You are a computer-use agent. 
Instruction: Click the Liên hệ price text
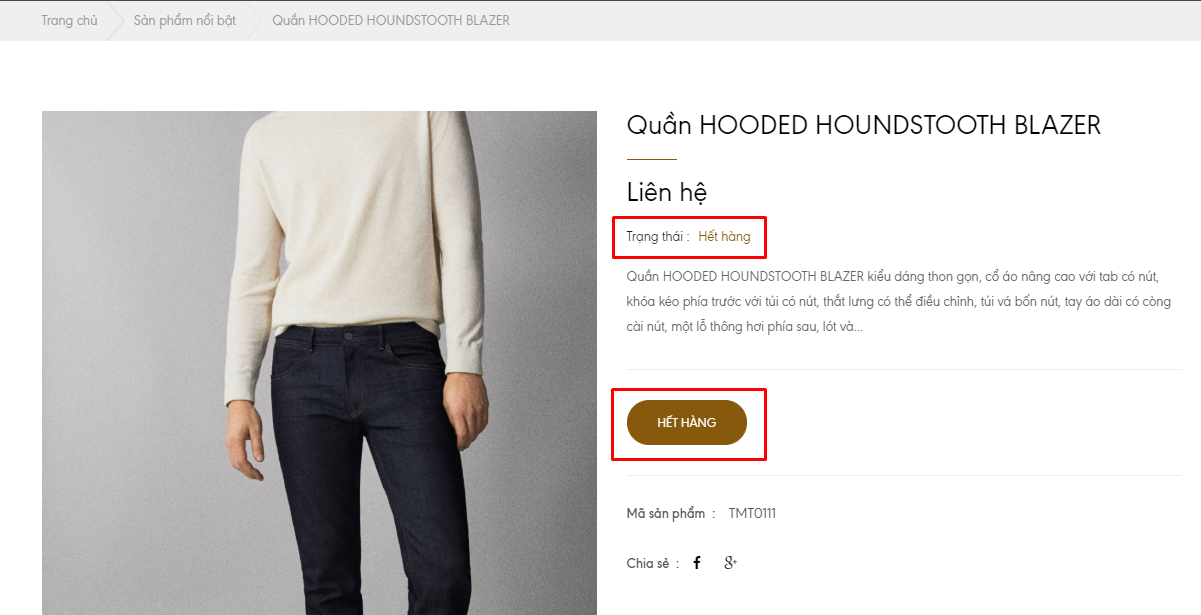tap(668, 192)
